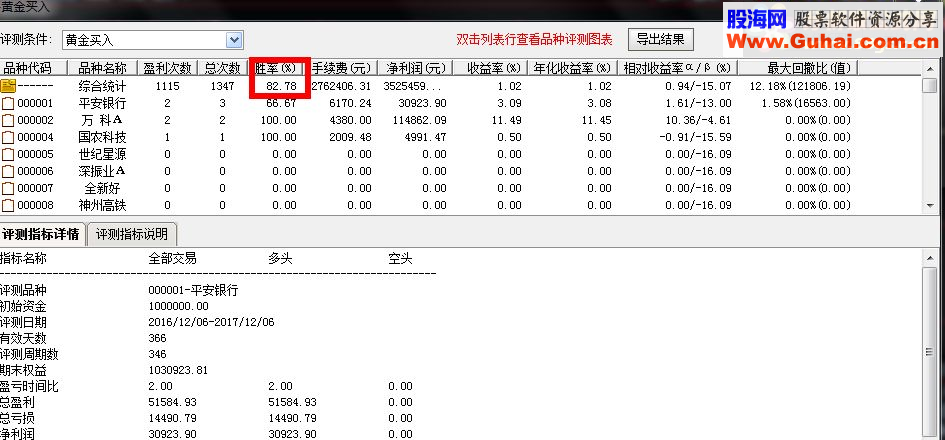Click the 初始资金 value 1000000.00
Image resolution: width=945 pixels, height=440 pixels.
pos(178,306)
